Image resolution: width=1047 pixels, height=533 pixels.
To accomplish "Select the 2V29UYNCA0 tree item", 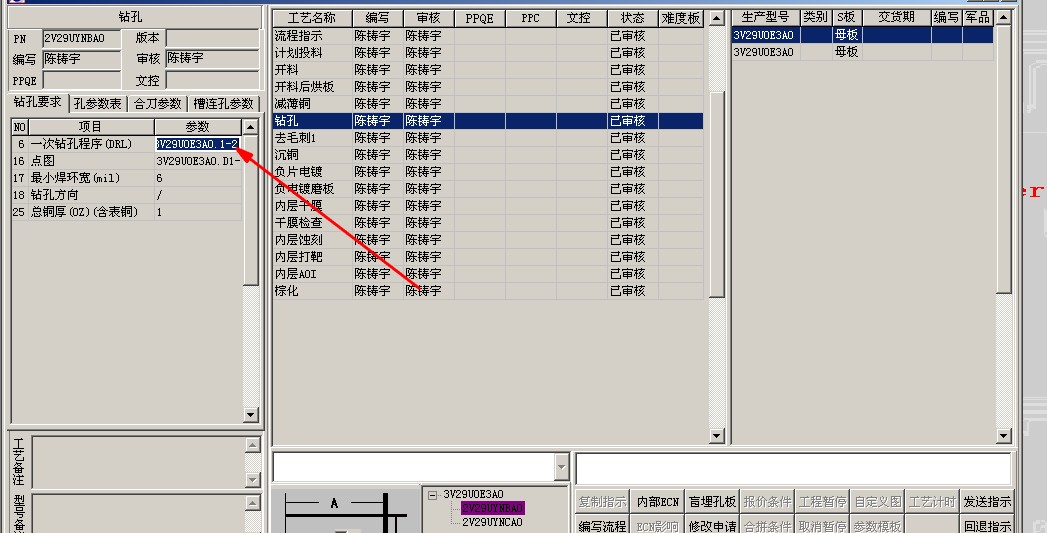I will (x=492, y=522).
